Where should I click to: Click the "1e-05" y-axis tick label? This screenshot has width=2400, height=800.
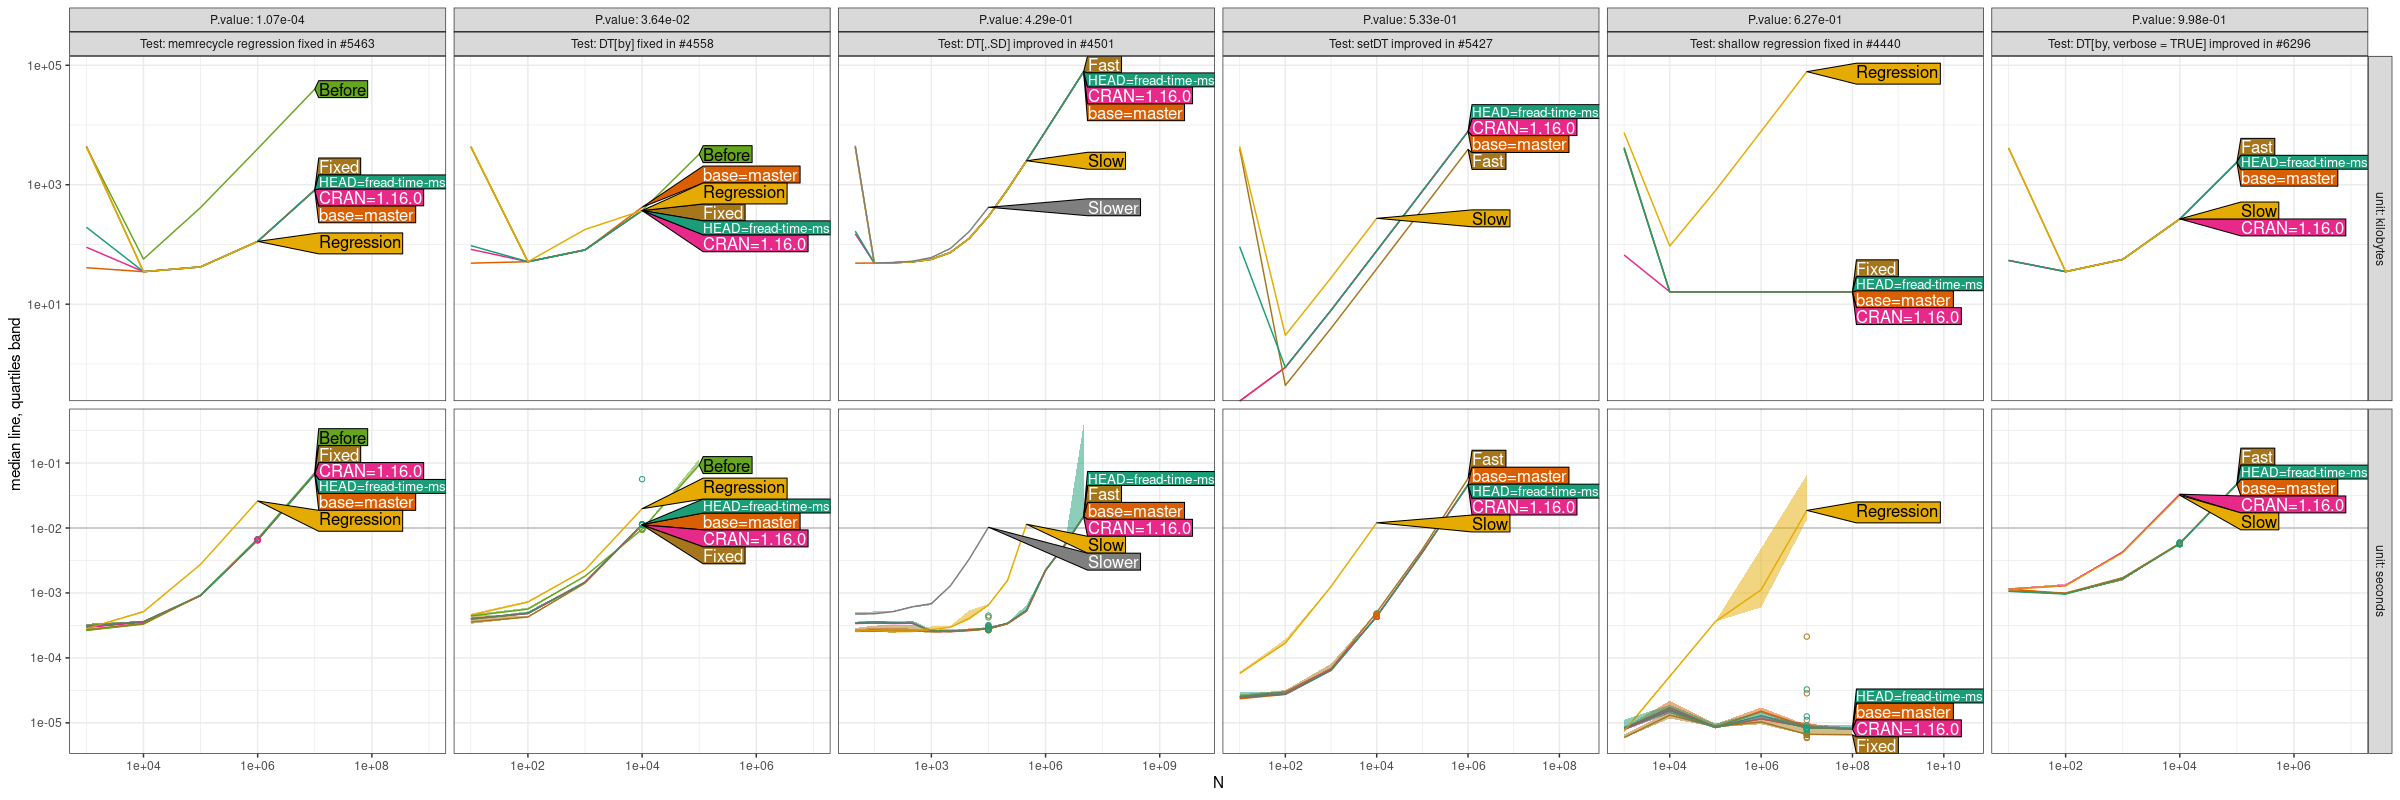(45, 723)
